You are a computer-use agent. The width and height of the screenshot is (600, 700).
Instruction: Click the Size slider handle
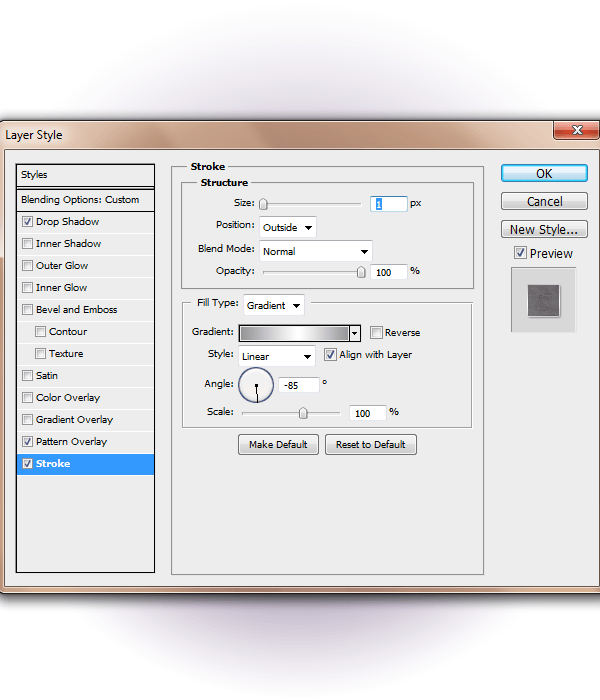point(263,204)
